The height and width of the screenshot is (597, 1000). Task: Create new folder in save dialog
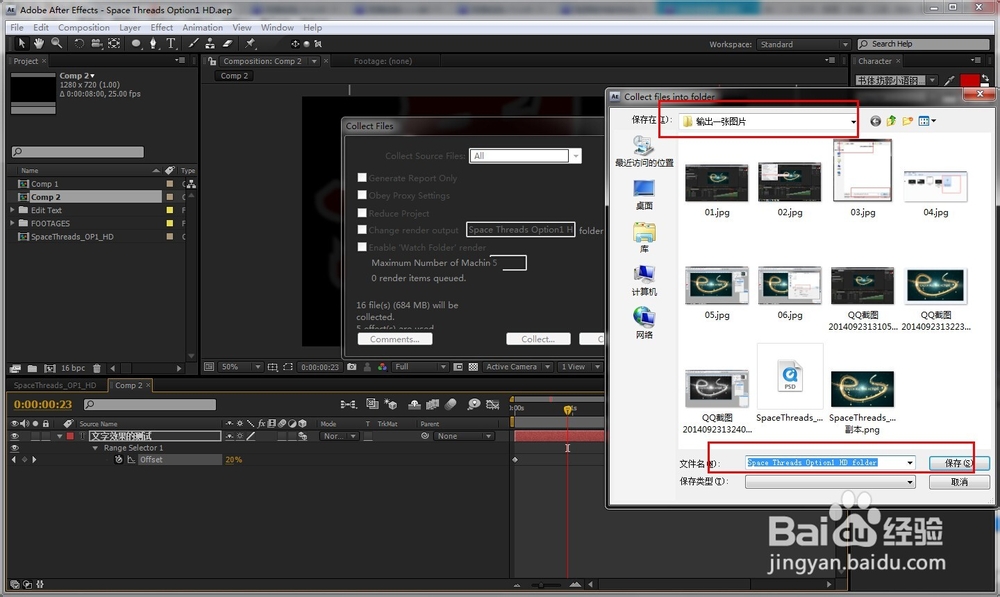click(x=907, y=121)
